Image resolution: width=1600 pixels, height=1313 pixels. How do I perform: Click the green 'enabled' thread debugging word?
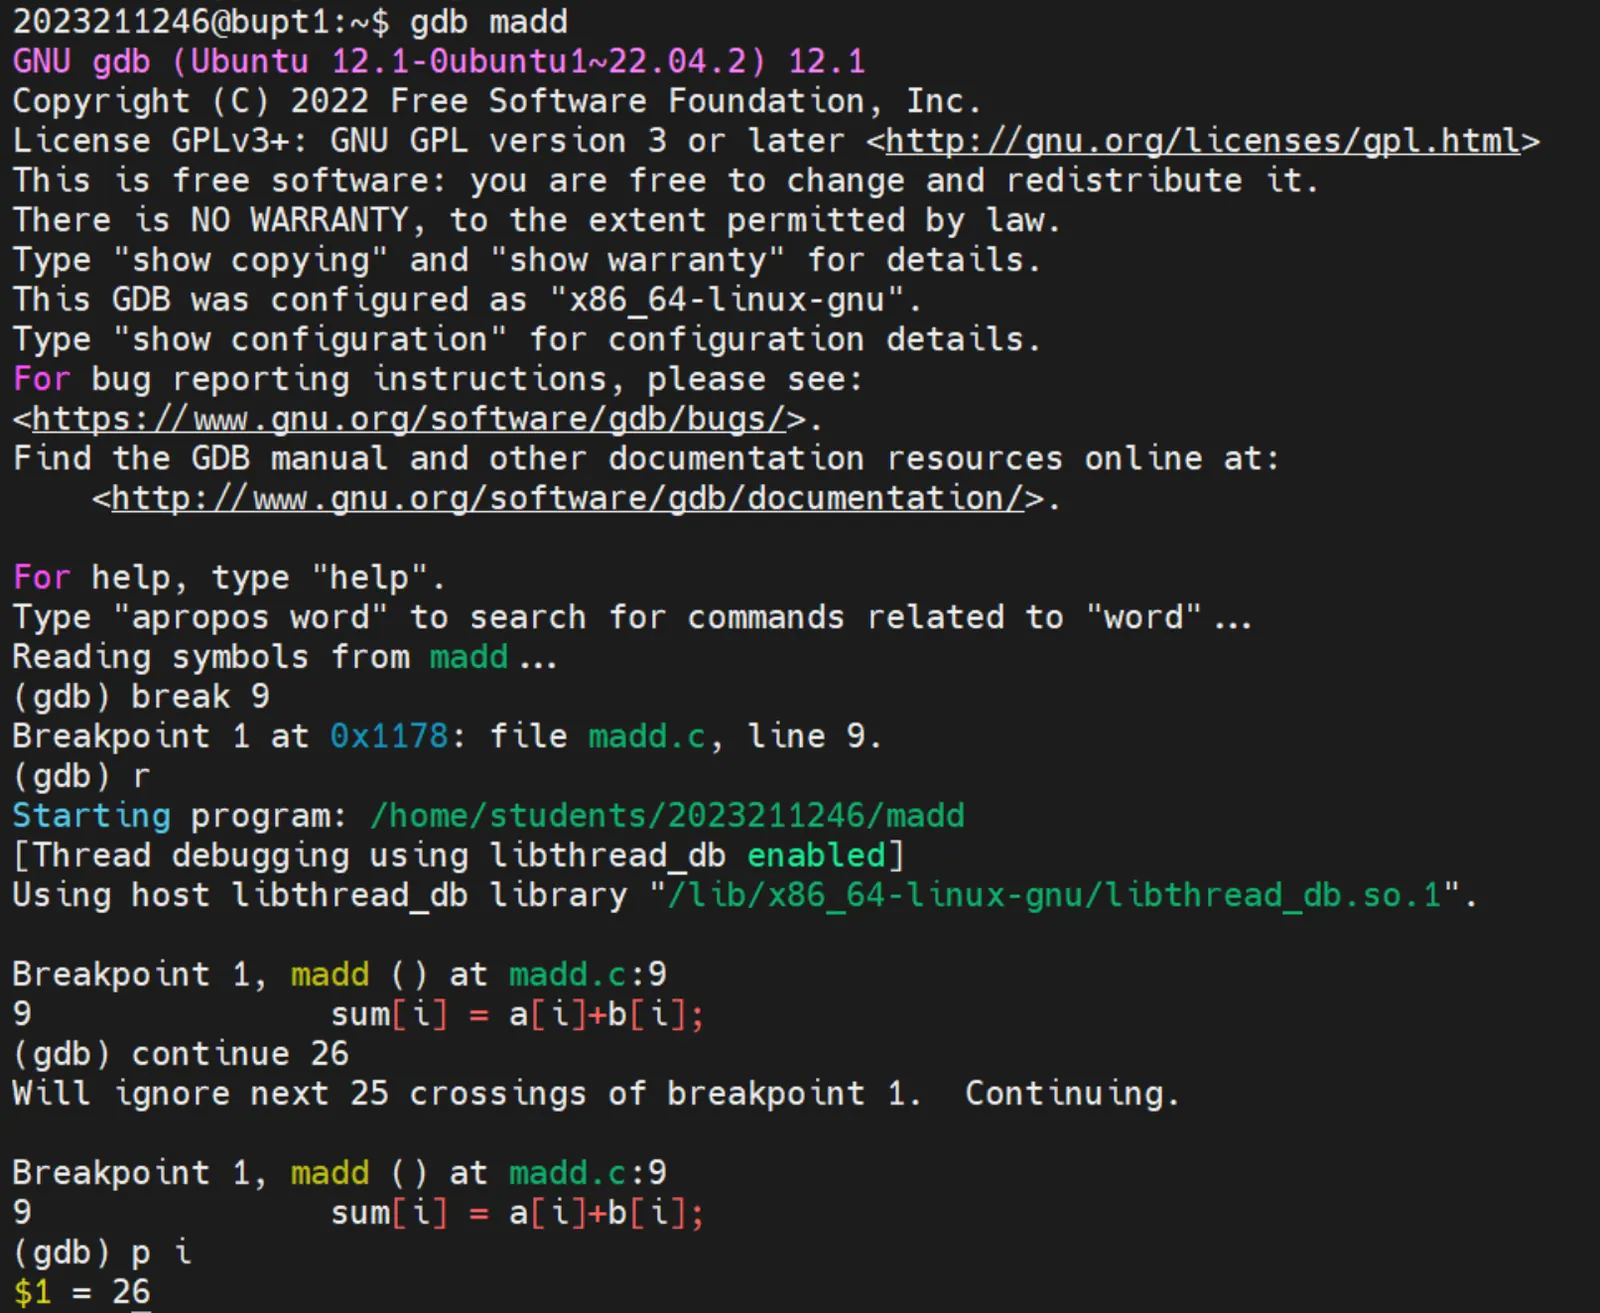pyautogui.click(x=816, y=856)
